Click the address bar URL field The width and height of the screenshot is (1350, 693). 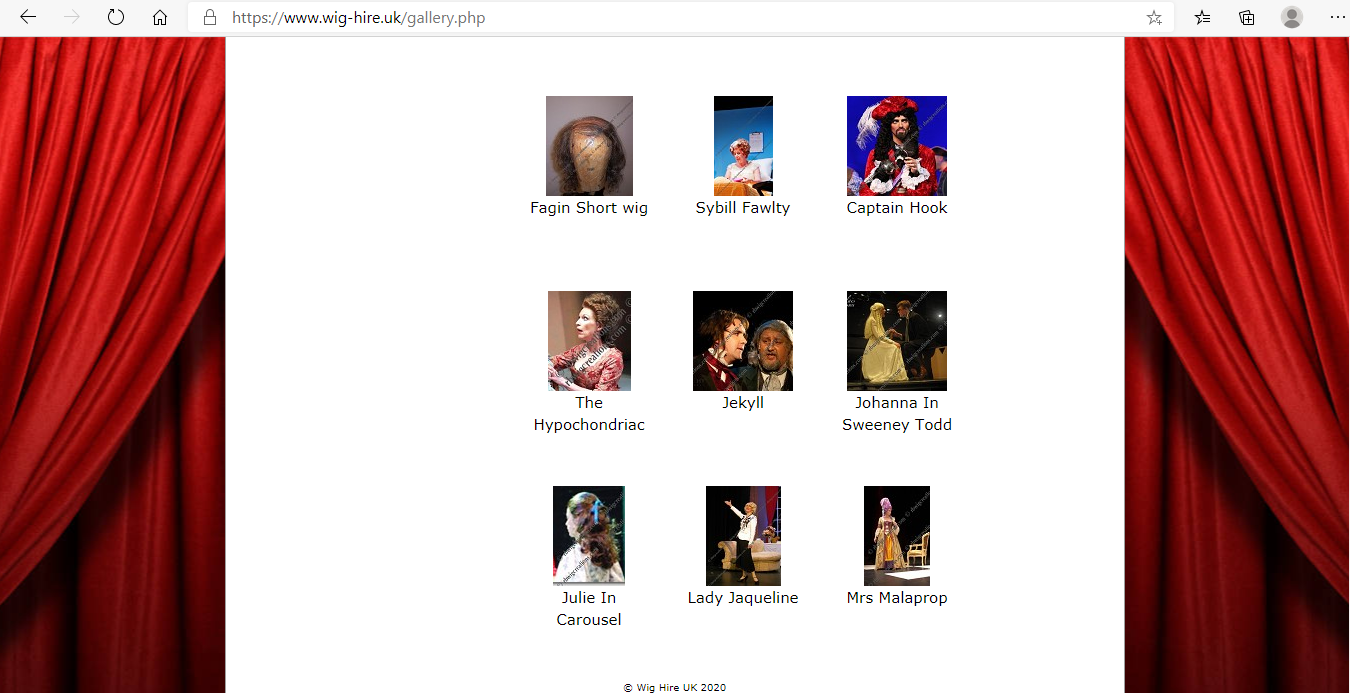click(680, 17)
